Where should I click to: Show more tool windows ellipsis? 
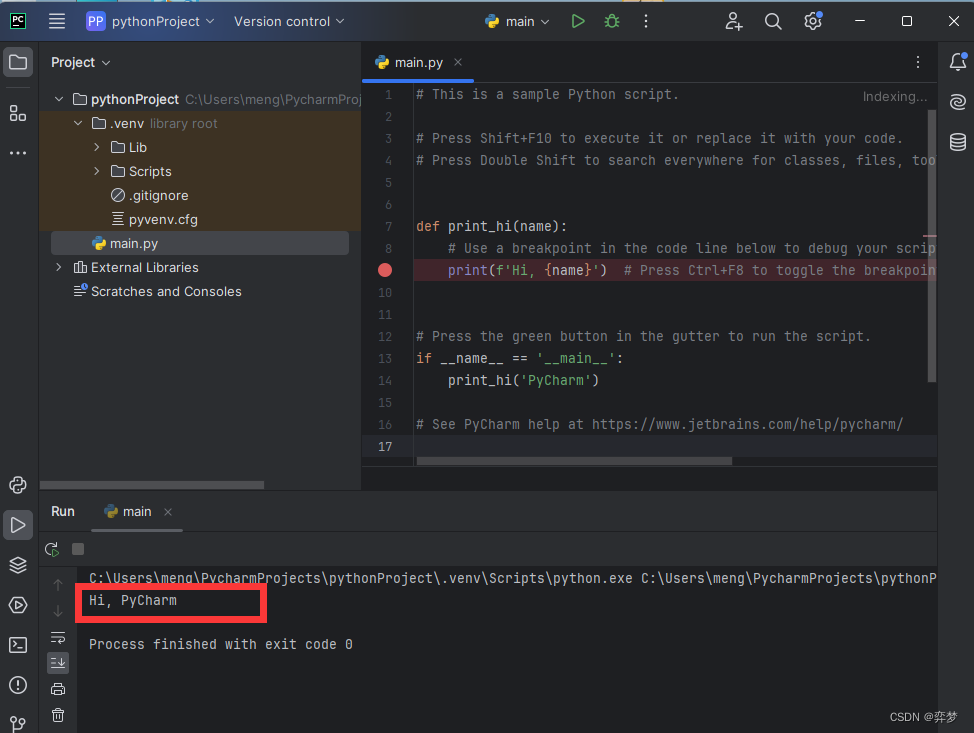[18, 152]
